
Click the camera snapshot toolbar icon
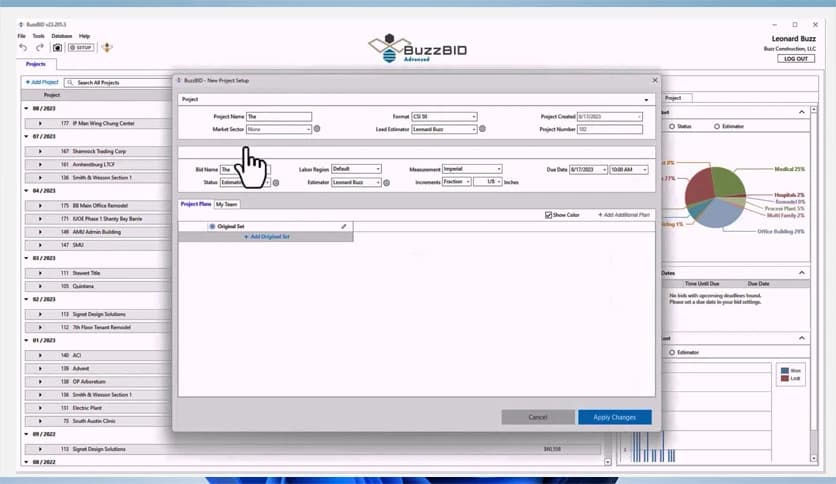[57, 47]
